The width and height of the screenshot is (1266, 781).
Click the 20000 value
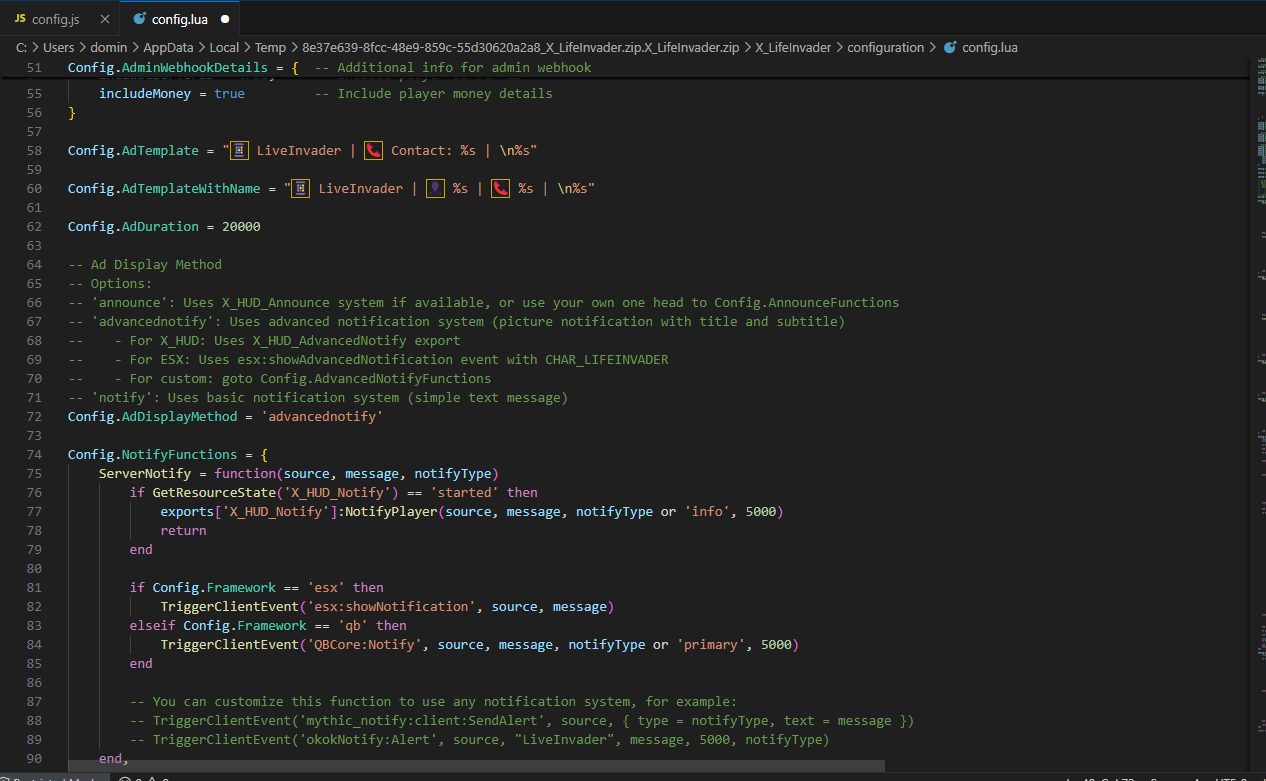(241, 227)
